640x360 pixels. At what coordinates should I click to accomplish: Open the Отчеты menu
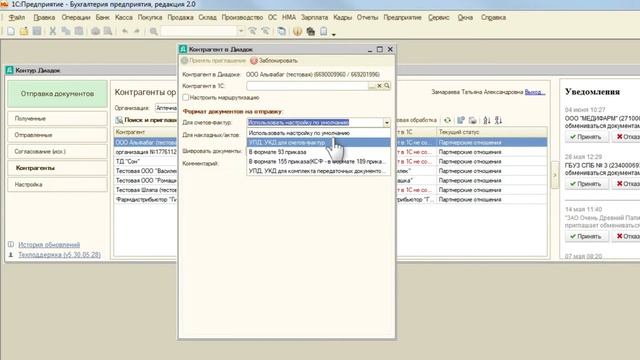pos(367,18)
